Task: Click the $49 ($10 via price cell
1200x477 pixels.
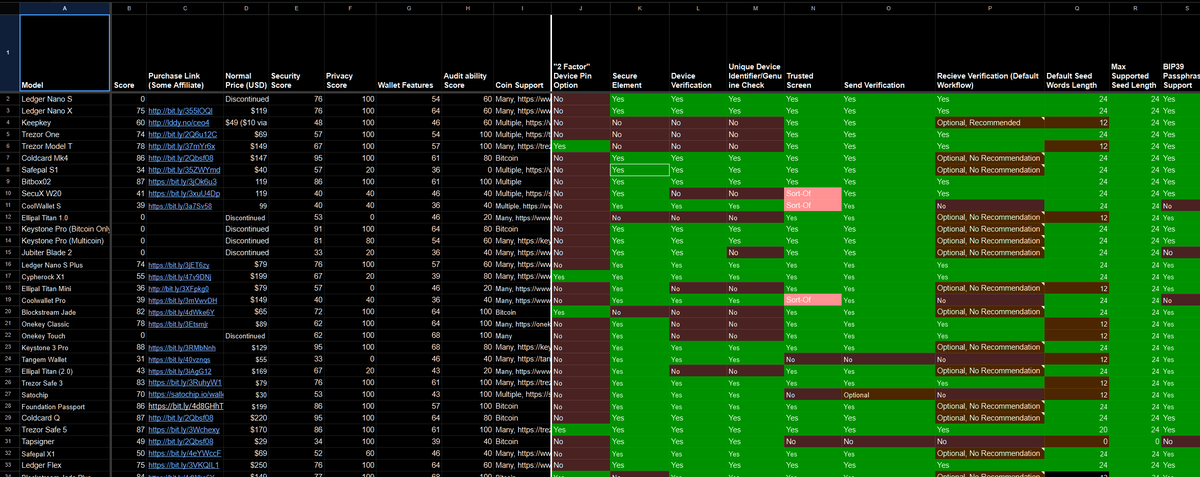Action: point(245,122)
